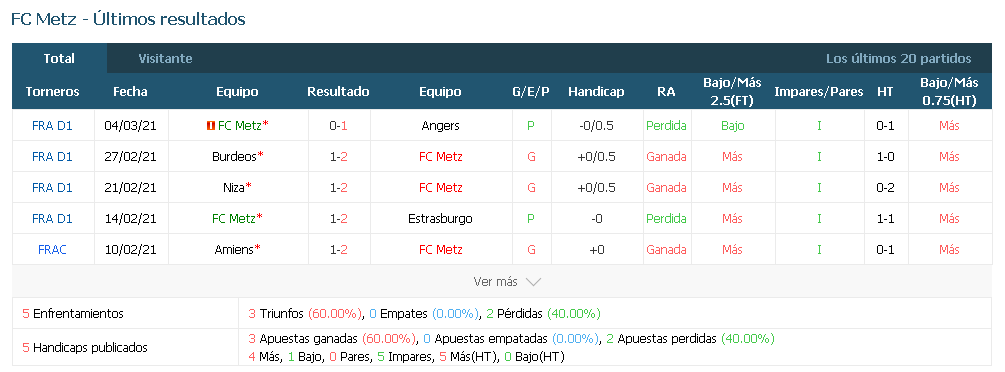Click the Angers team name
This screenshot has width=1005, height=372.
click(x=440, y=126)
